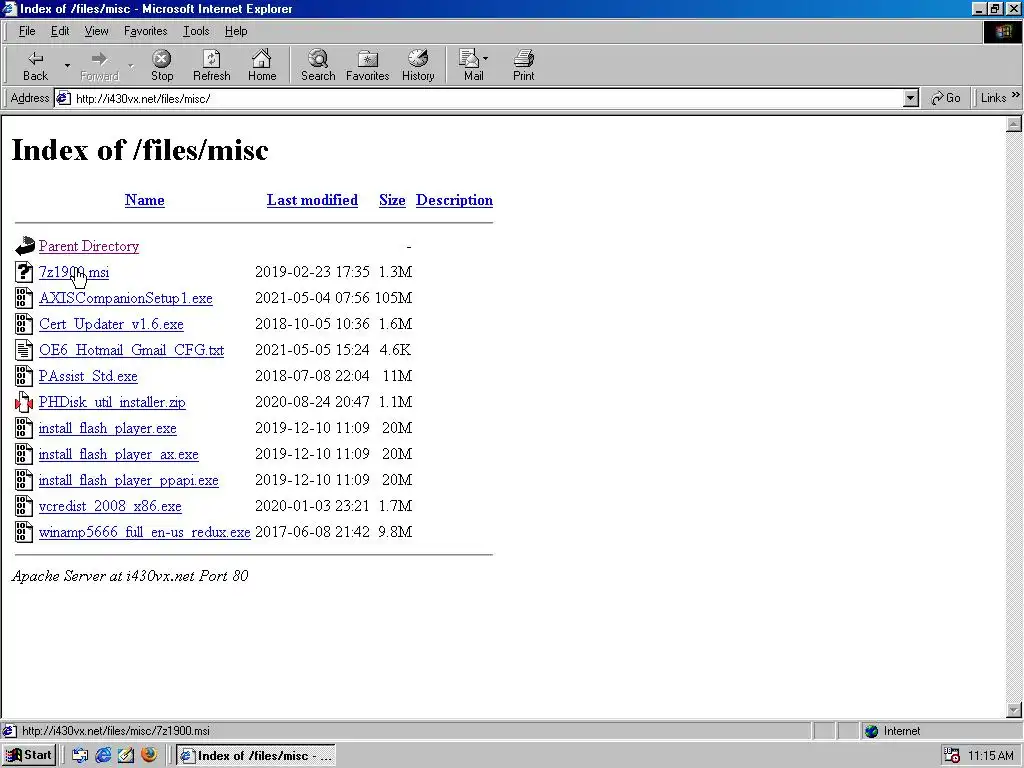
Task: Expand the Mail button dropdown arrow
Action: pyautogui.click(x=485, y=59)
